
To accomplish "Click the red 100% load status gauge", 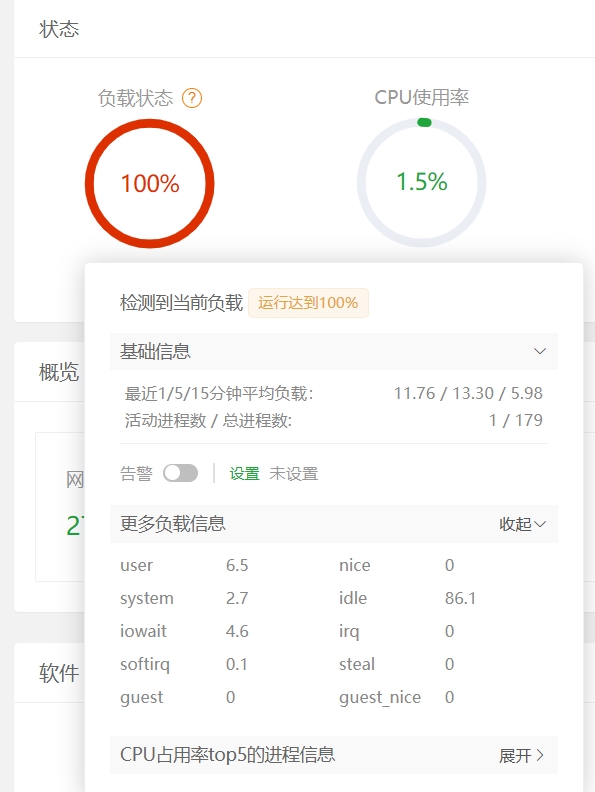I will click(150, 183).
